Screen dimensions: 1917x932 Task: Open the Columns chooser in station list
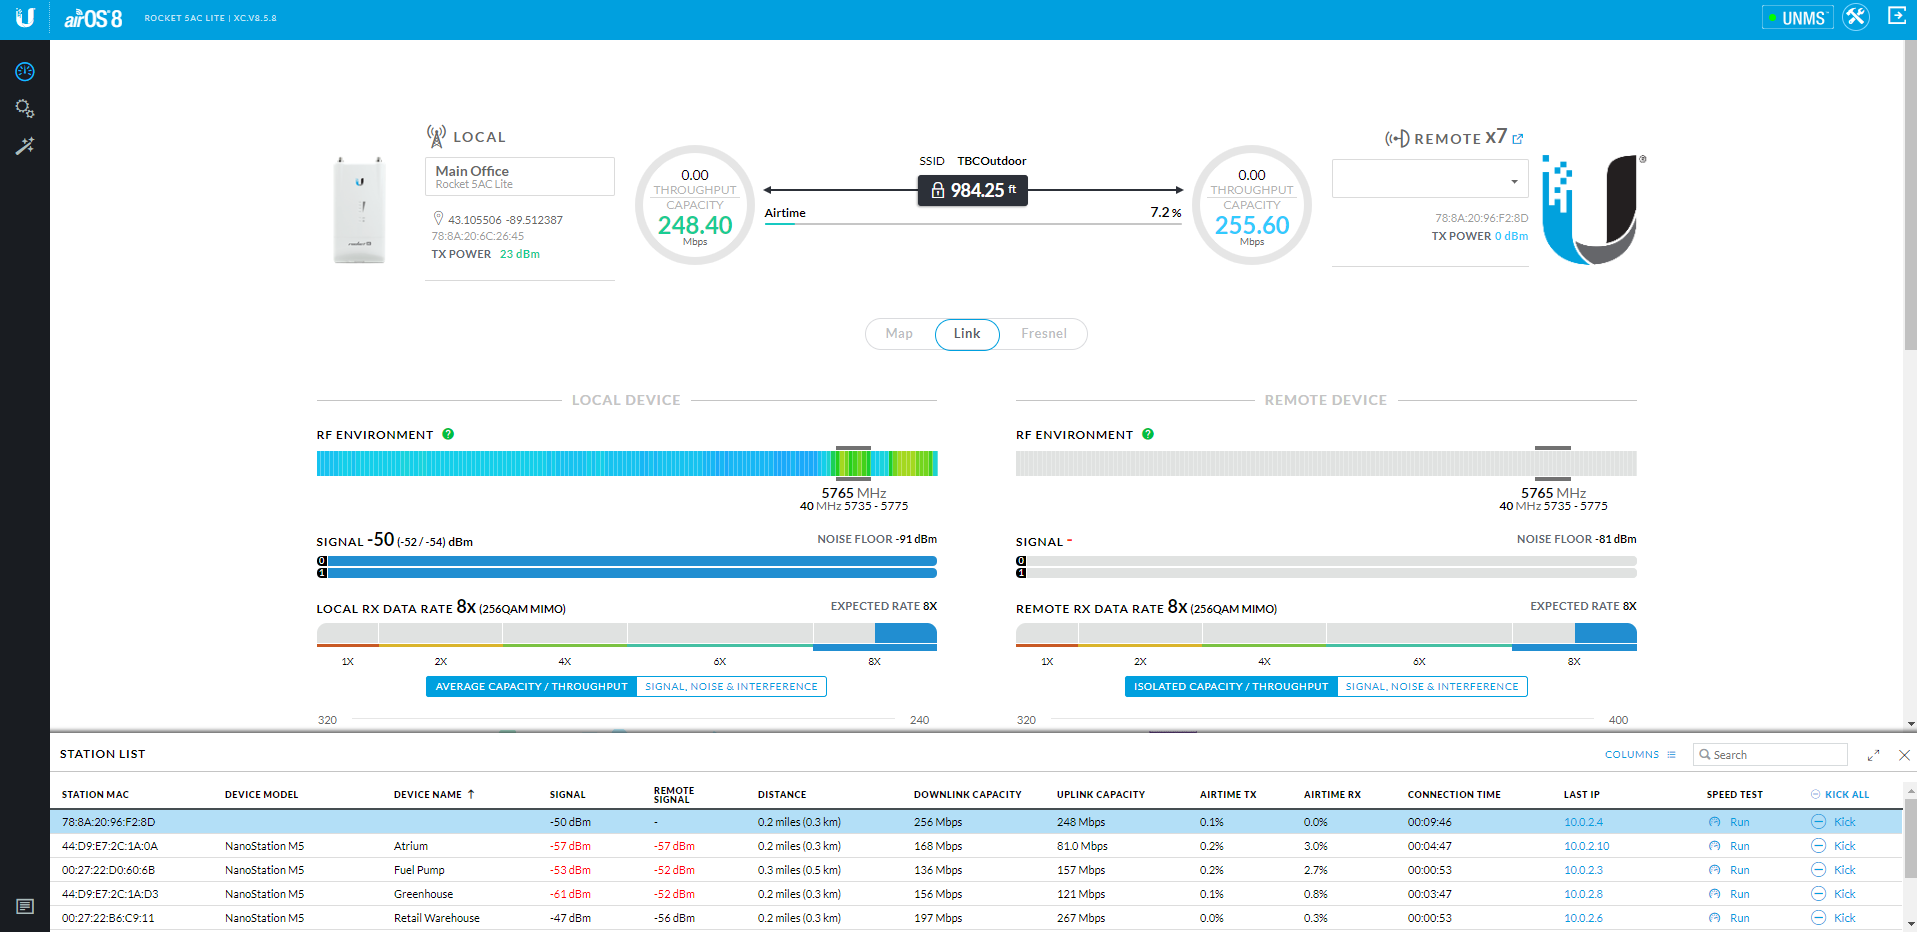coord(1640,755)
